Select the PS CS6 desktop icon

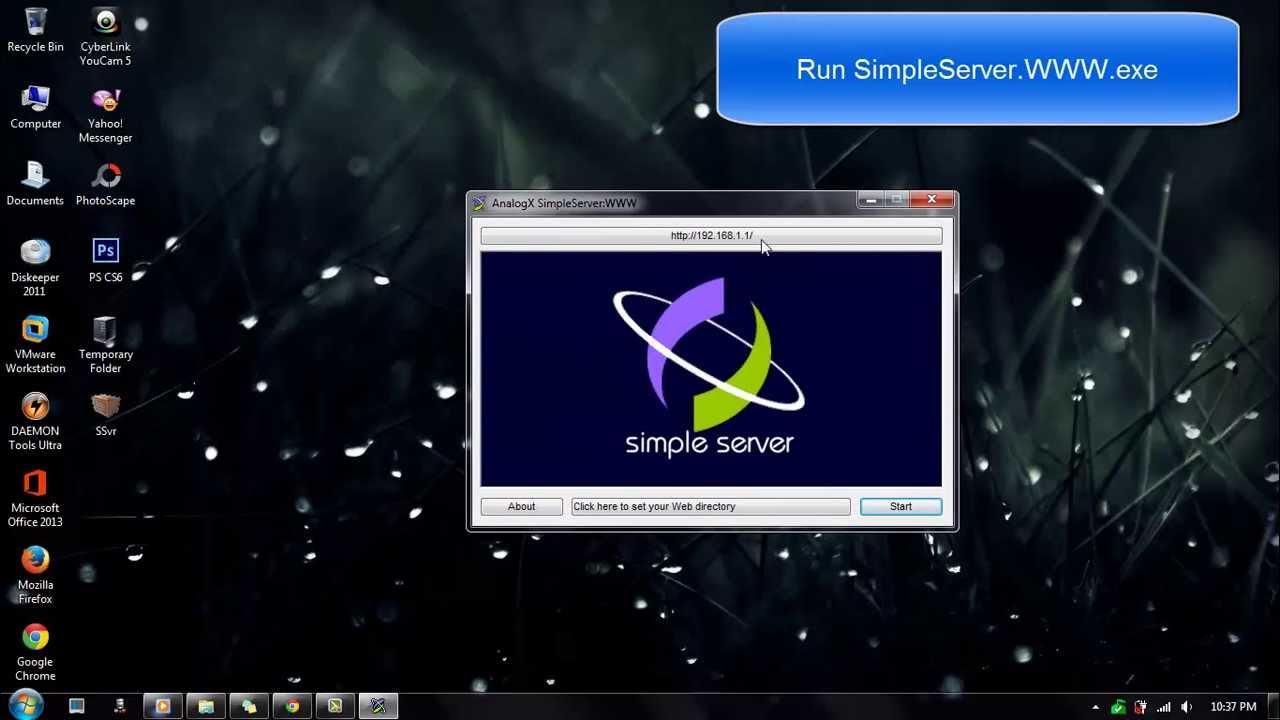105,261
